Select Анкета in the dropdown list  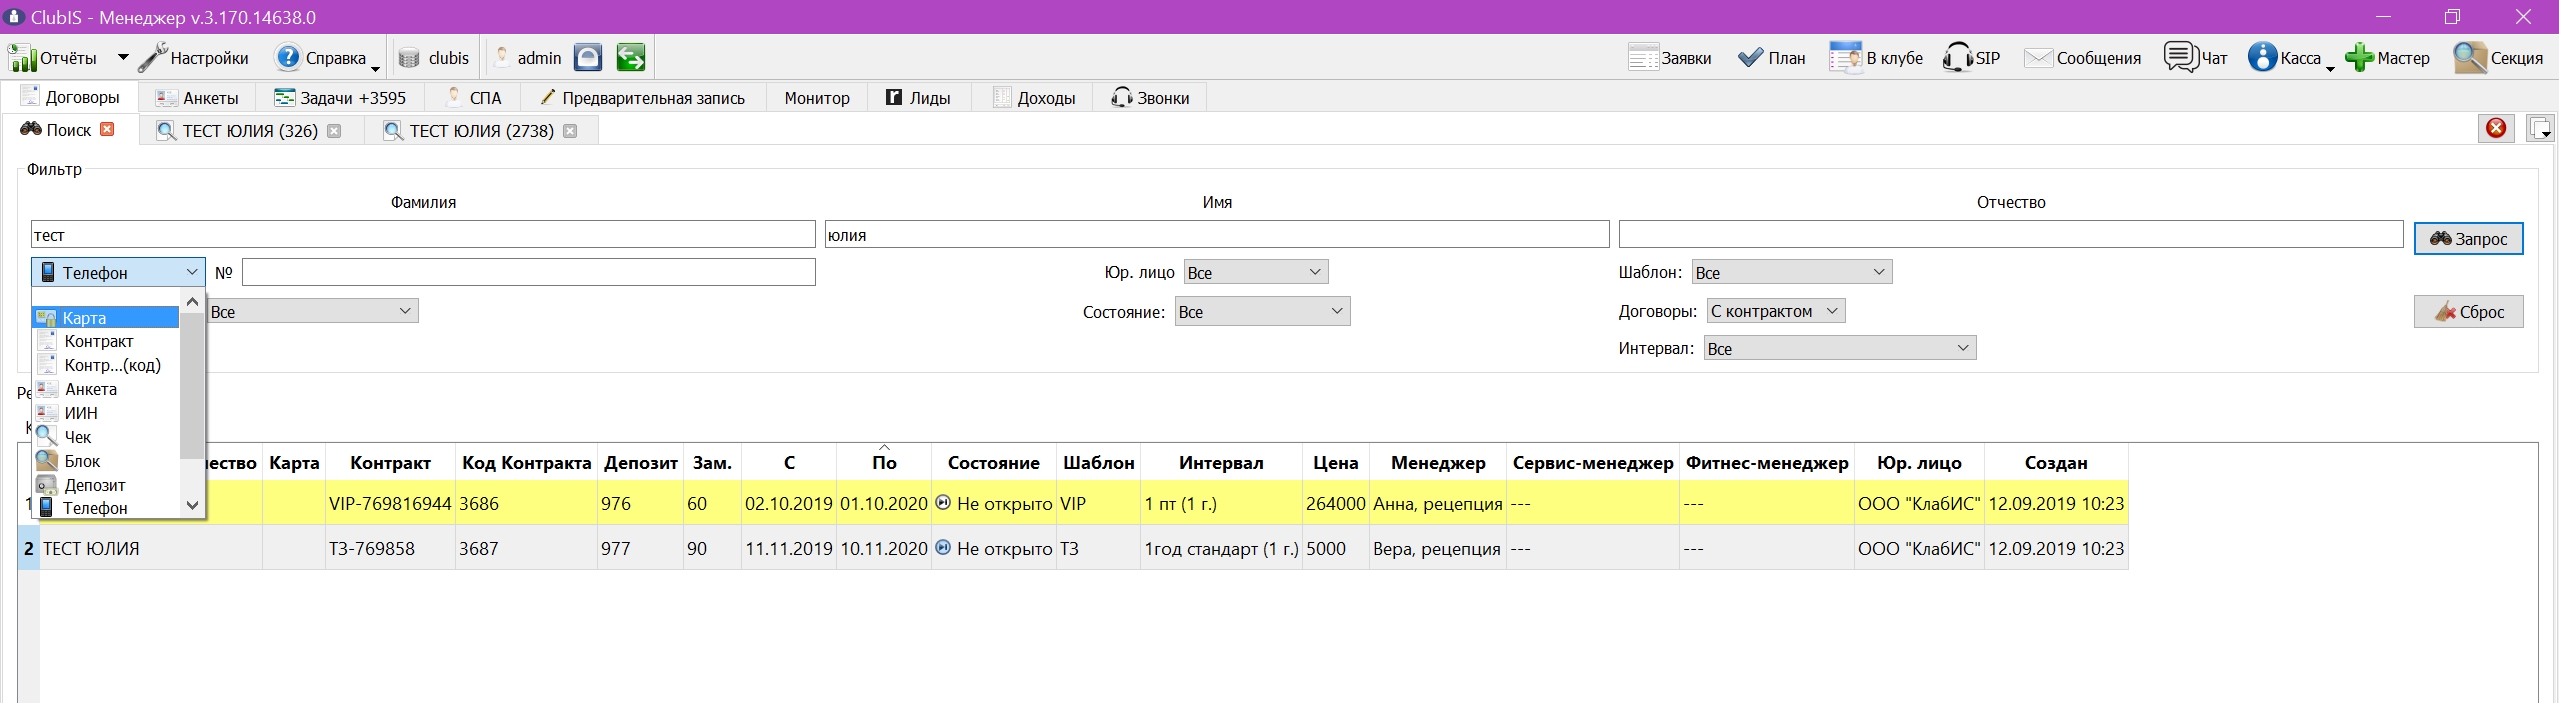coord(106,389)
